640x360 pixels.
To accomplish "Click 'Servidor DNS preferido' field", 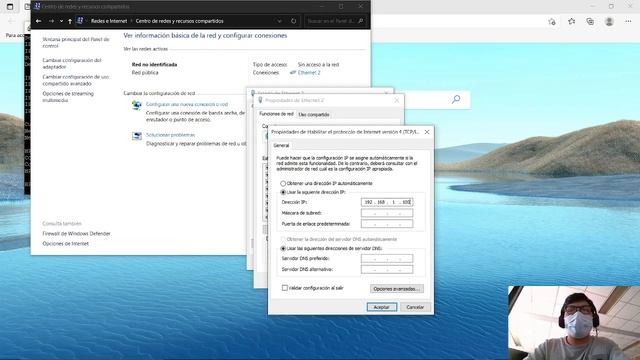I will (x=387, y=258).
